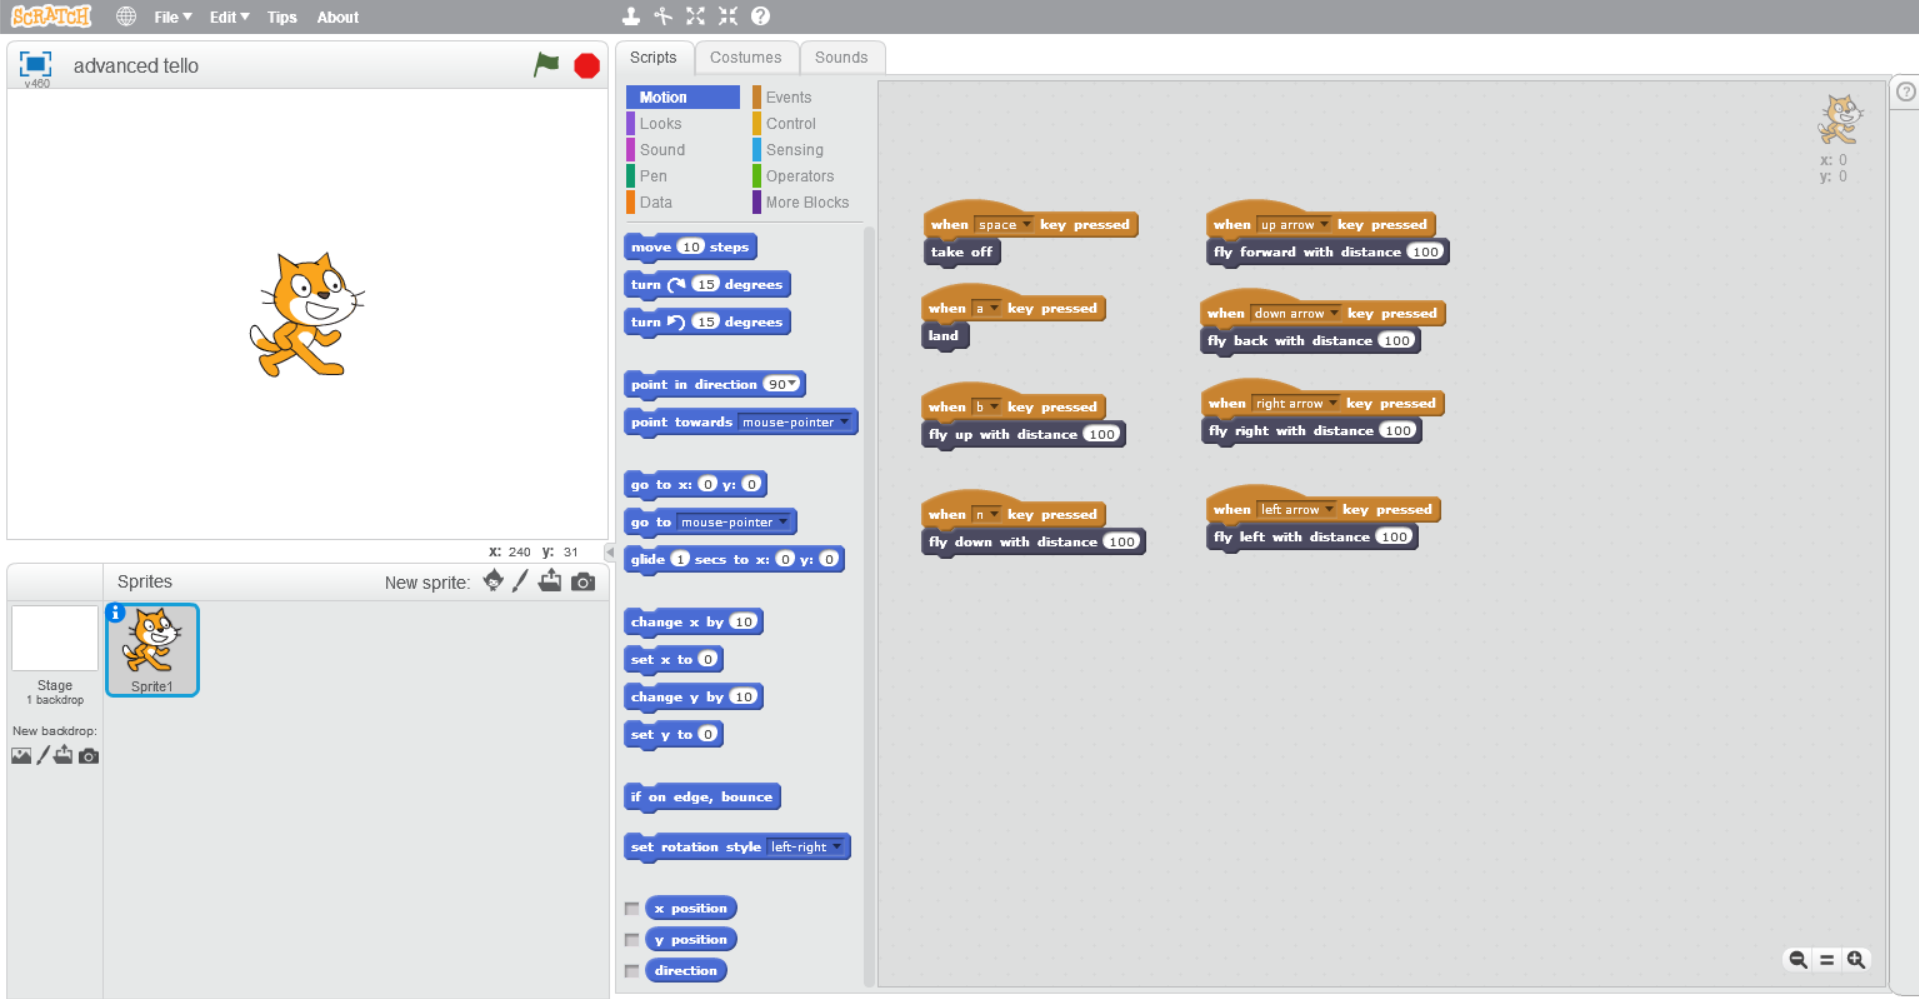Open right arrow key dropdown
1919x999 pixels.
click(1296, 403)
